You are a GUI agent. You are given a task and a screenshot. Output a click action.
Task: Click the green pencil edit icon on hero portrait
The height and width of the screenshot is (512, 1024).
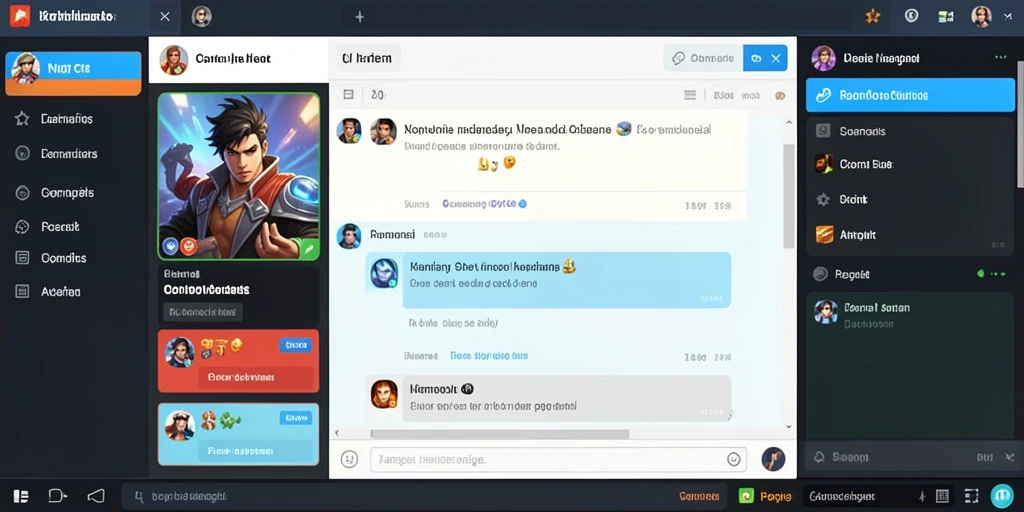click(308, 248)
